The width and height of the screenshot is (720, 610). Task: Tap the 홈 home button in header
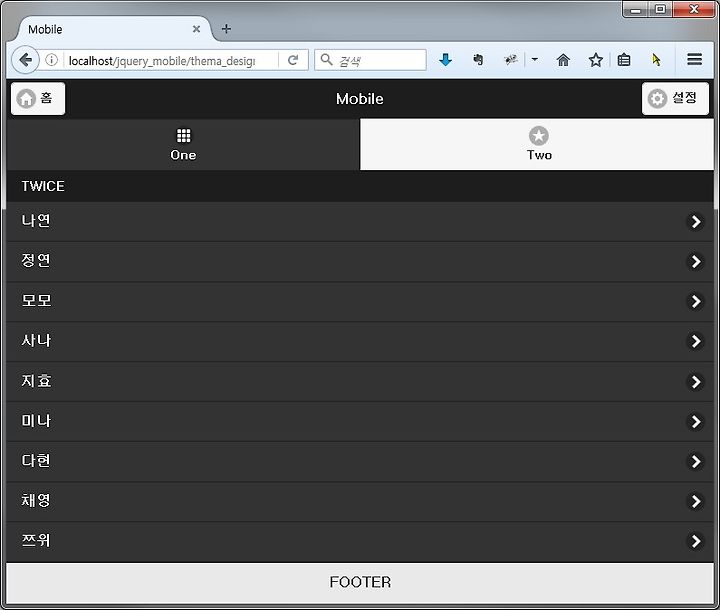point(38,98)
